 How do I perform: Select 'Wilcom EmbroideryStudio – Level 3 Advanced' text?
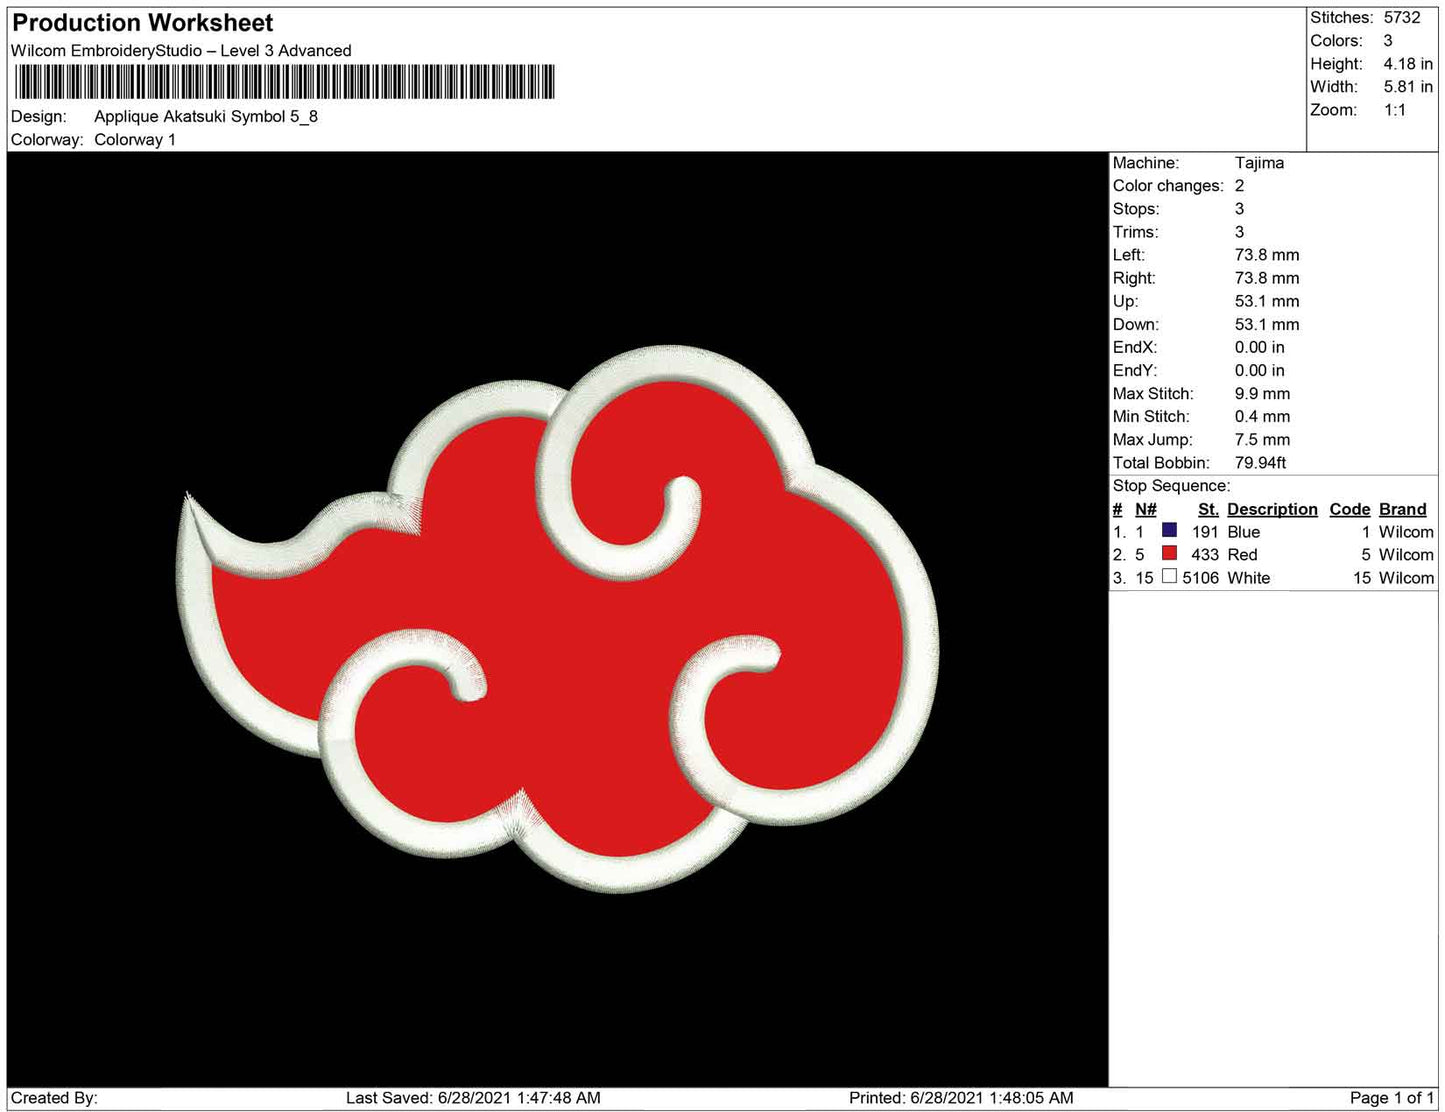181,51
